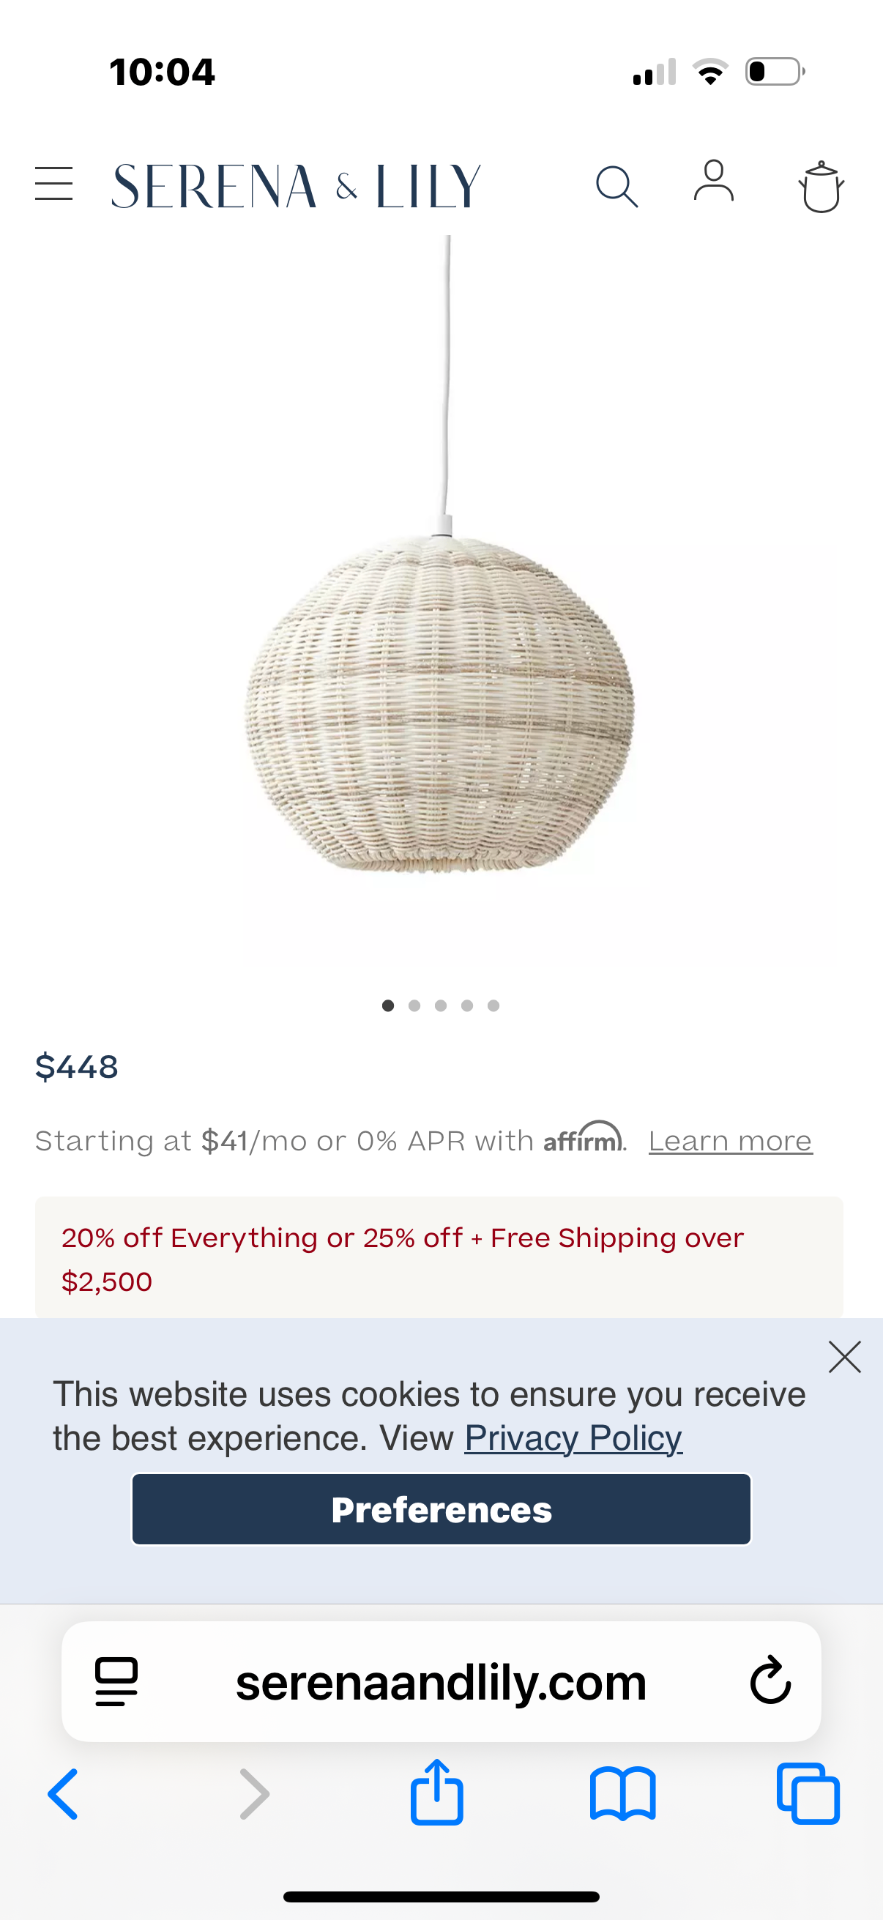Click Affirm's Learn more link
The height and width of the screenshot is (1920, 883).
pos(730,1141)
